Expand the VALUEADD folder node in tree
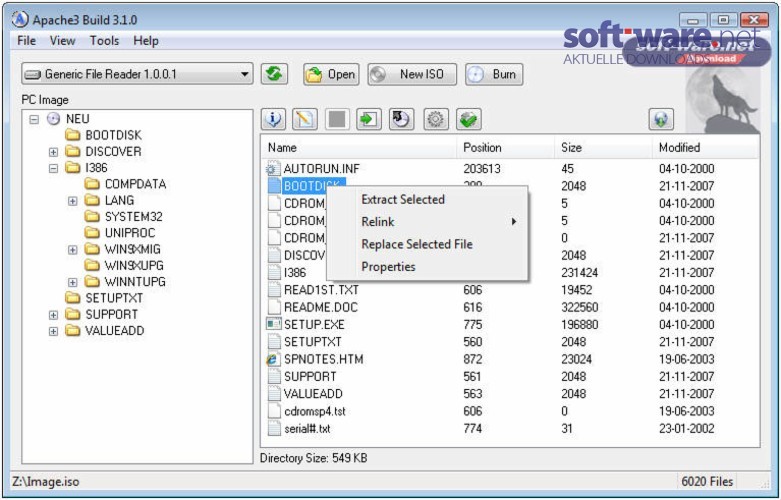This screenshot has width=781, height=500. pos(53,331)
